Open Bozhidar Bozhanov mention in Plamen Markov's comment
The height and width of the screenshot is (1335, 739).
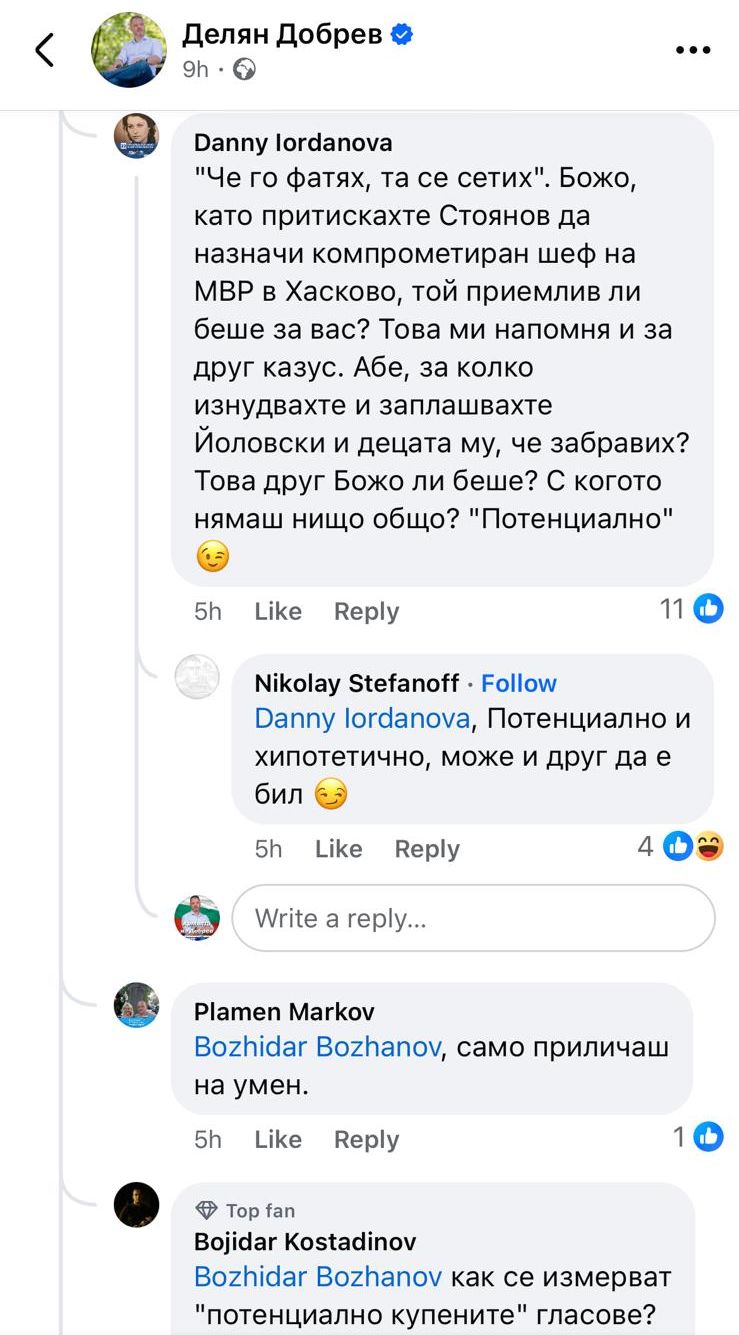pyautogui.click(x=318, y=1047)
